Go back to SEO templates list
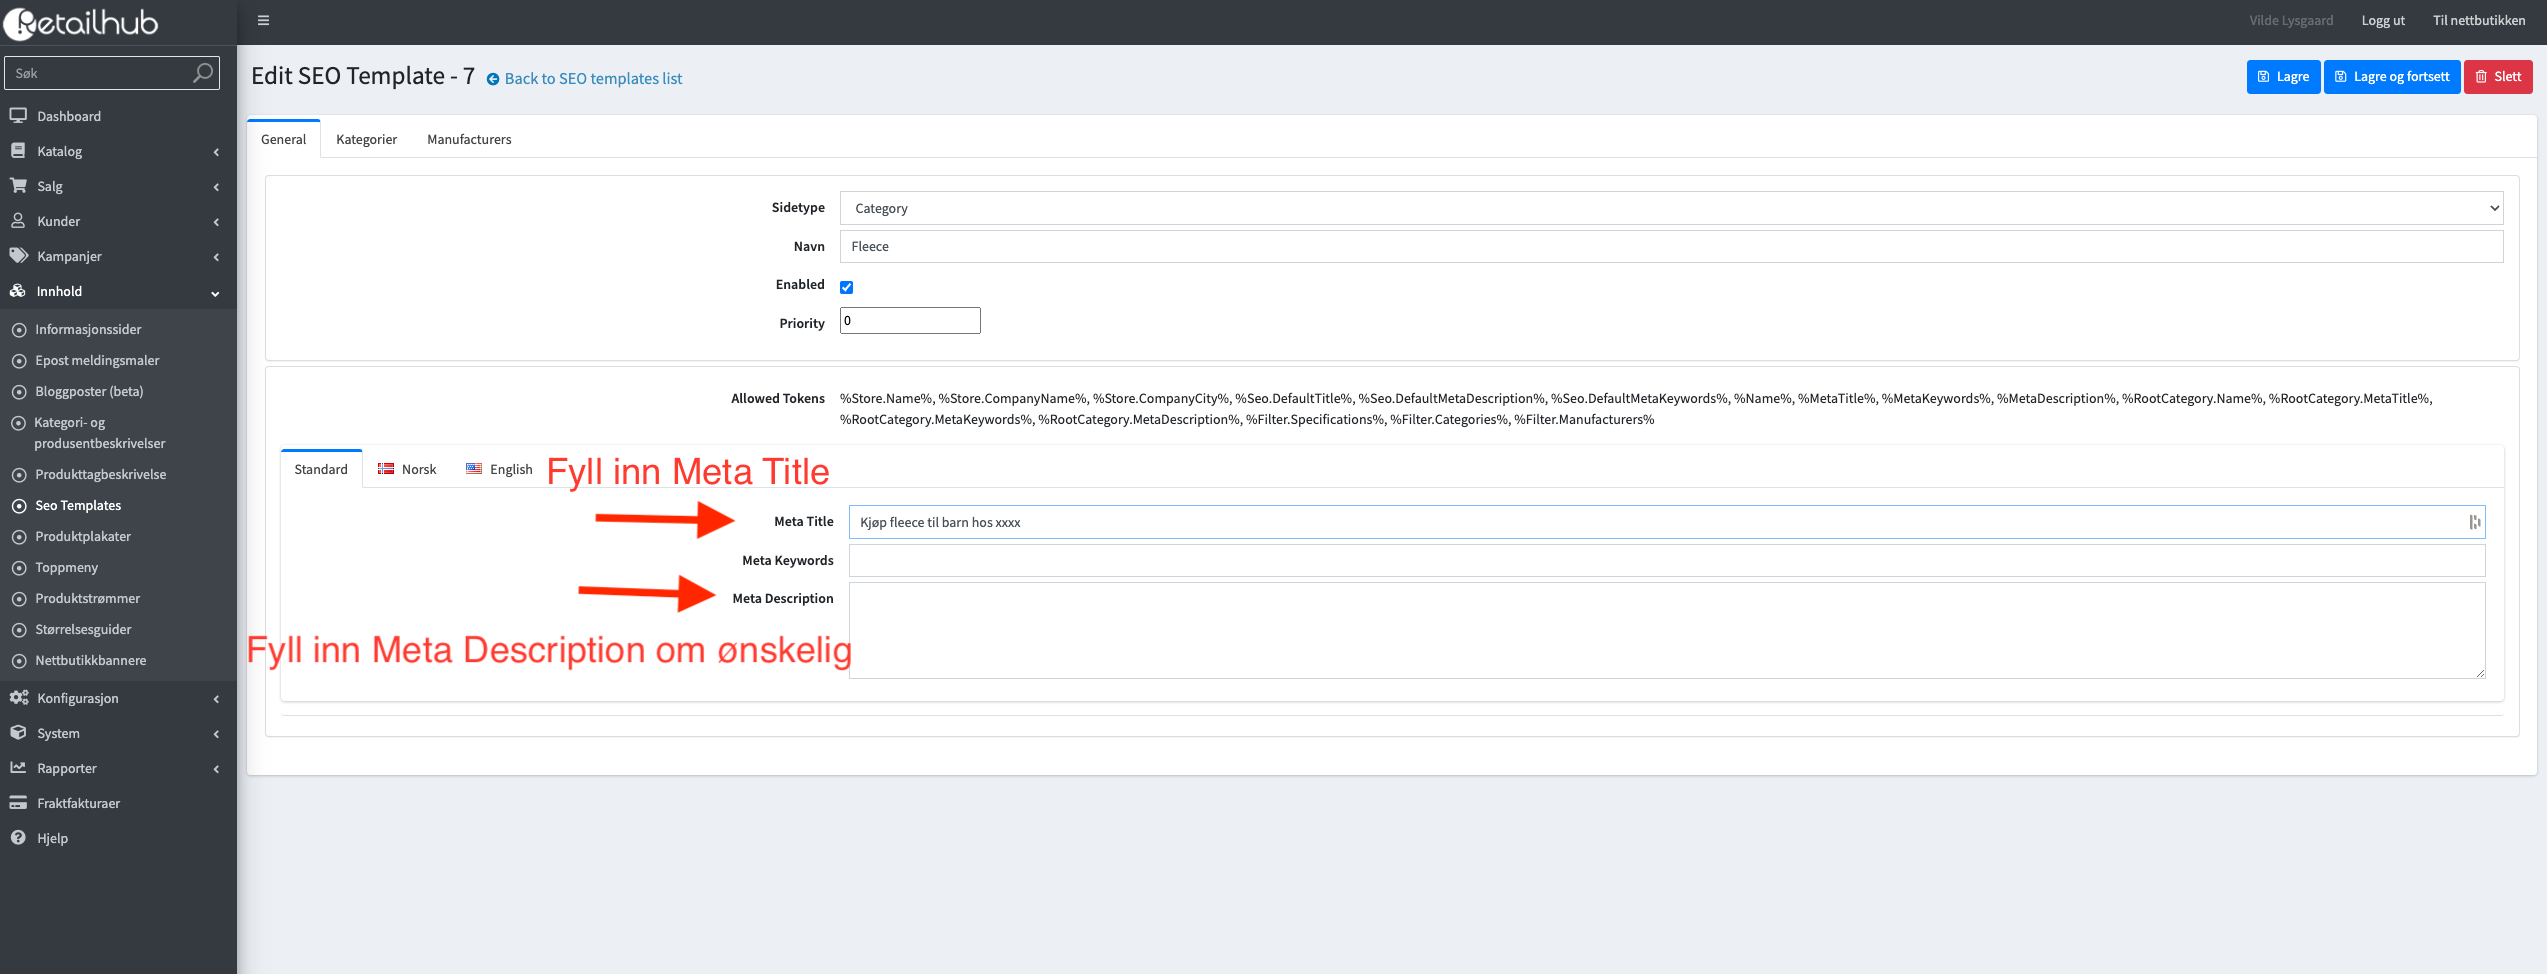 tap(592, 78)
